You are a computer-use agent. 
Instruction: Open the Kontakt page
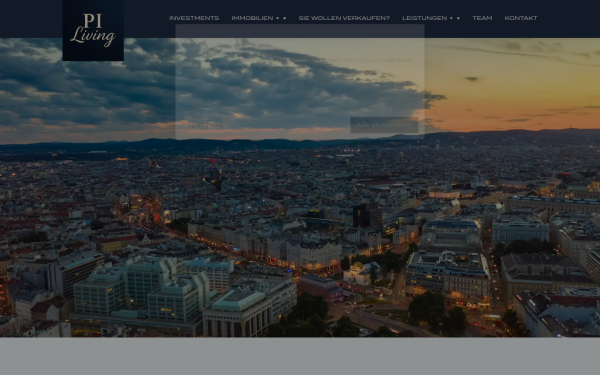coord(521,18)
